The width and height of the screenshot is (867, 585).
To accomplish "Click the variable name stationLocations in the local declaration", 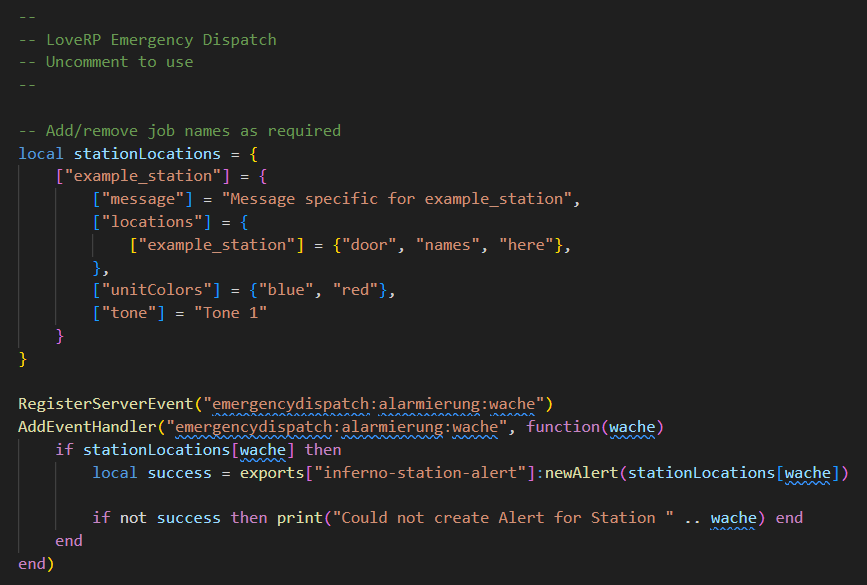I will [x=147, y=154].
